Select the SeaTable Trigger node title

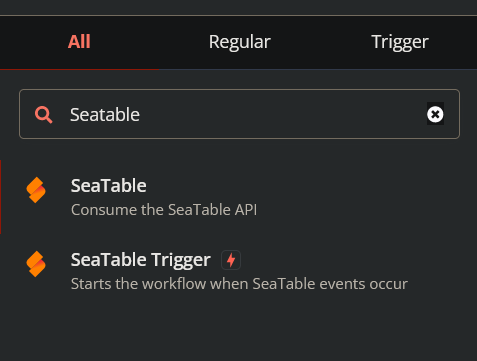tap(141, 260)
